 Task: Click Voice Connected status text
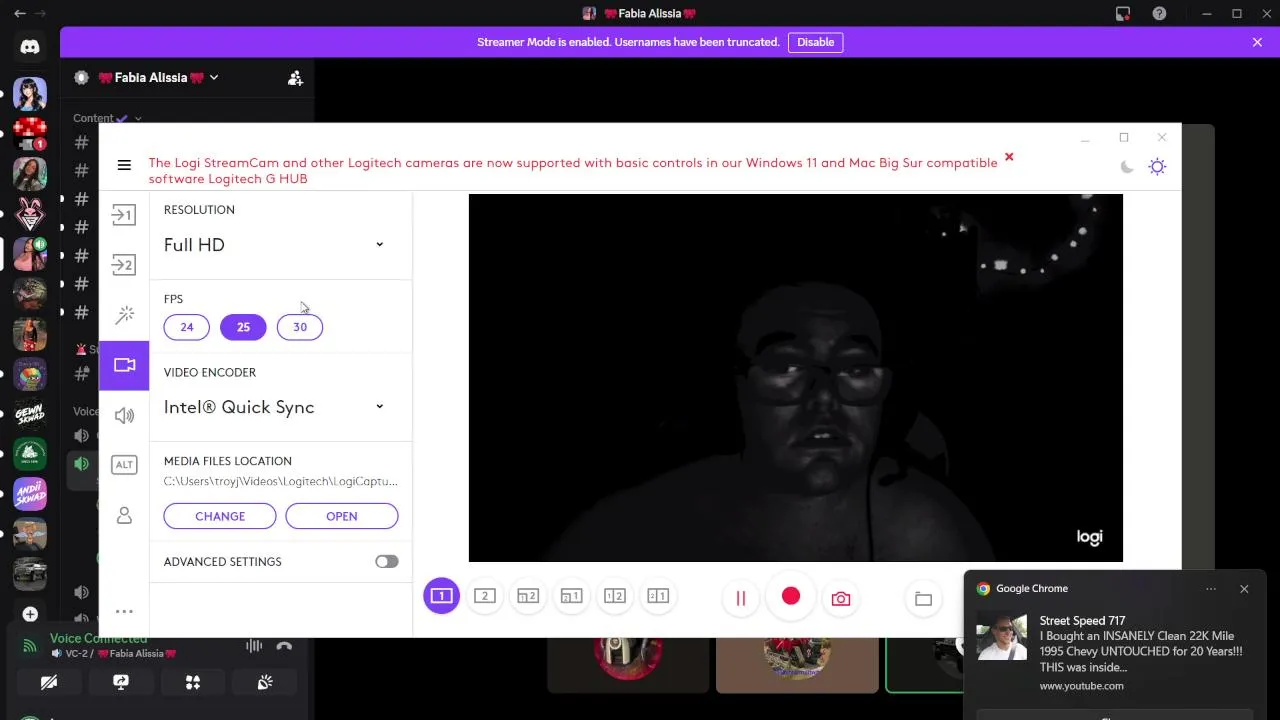[x=99, y=638]
